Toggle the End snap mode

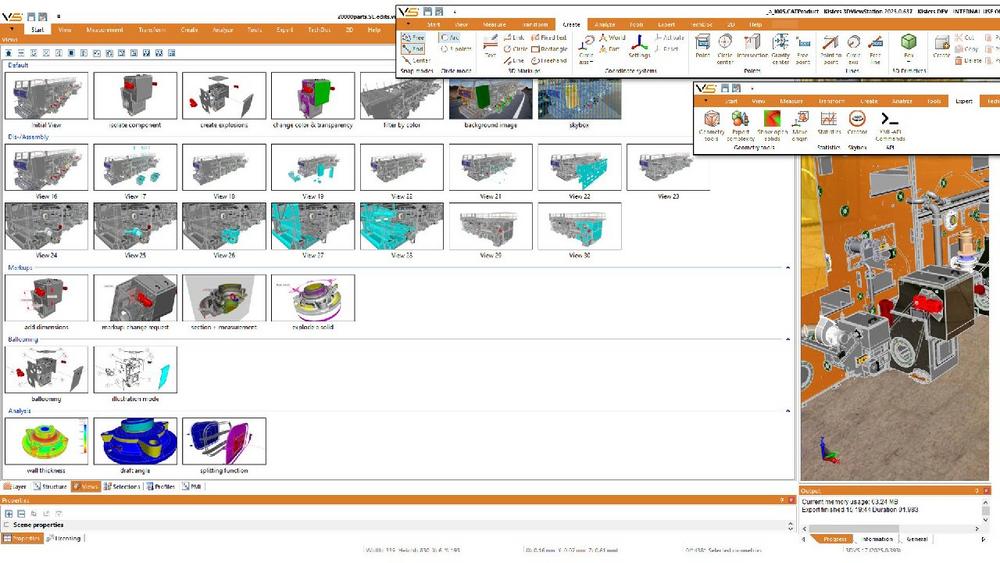click(414, 48)
